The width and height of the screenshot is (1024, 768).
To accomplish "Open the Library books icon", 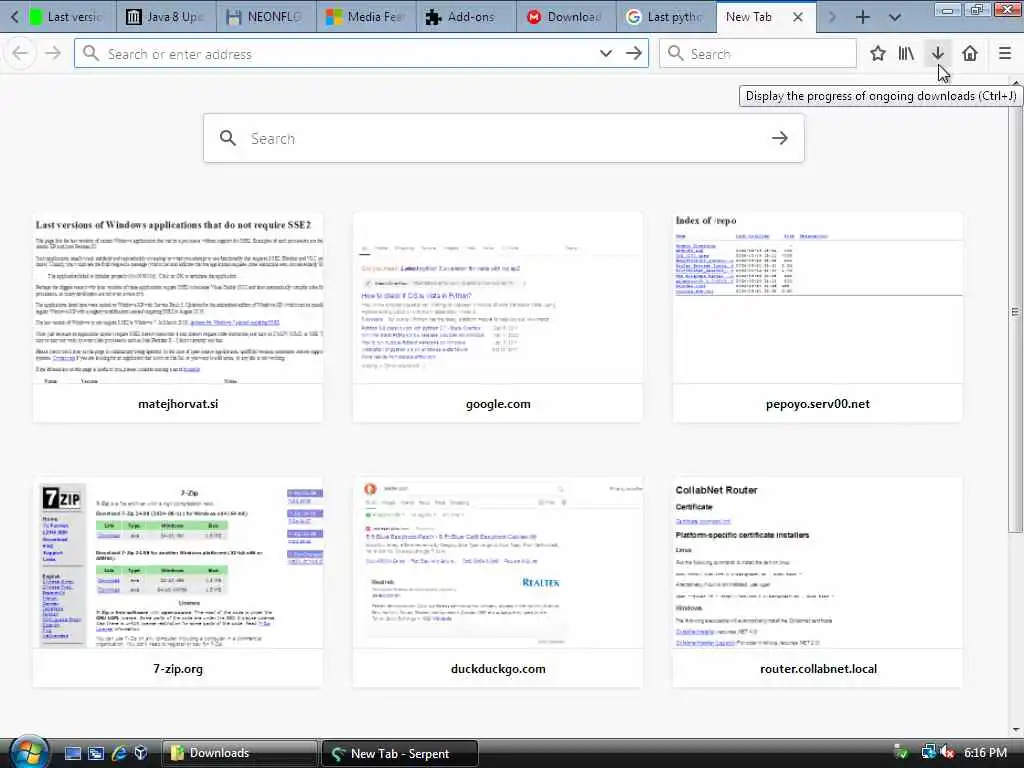I will [906, 54].
